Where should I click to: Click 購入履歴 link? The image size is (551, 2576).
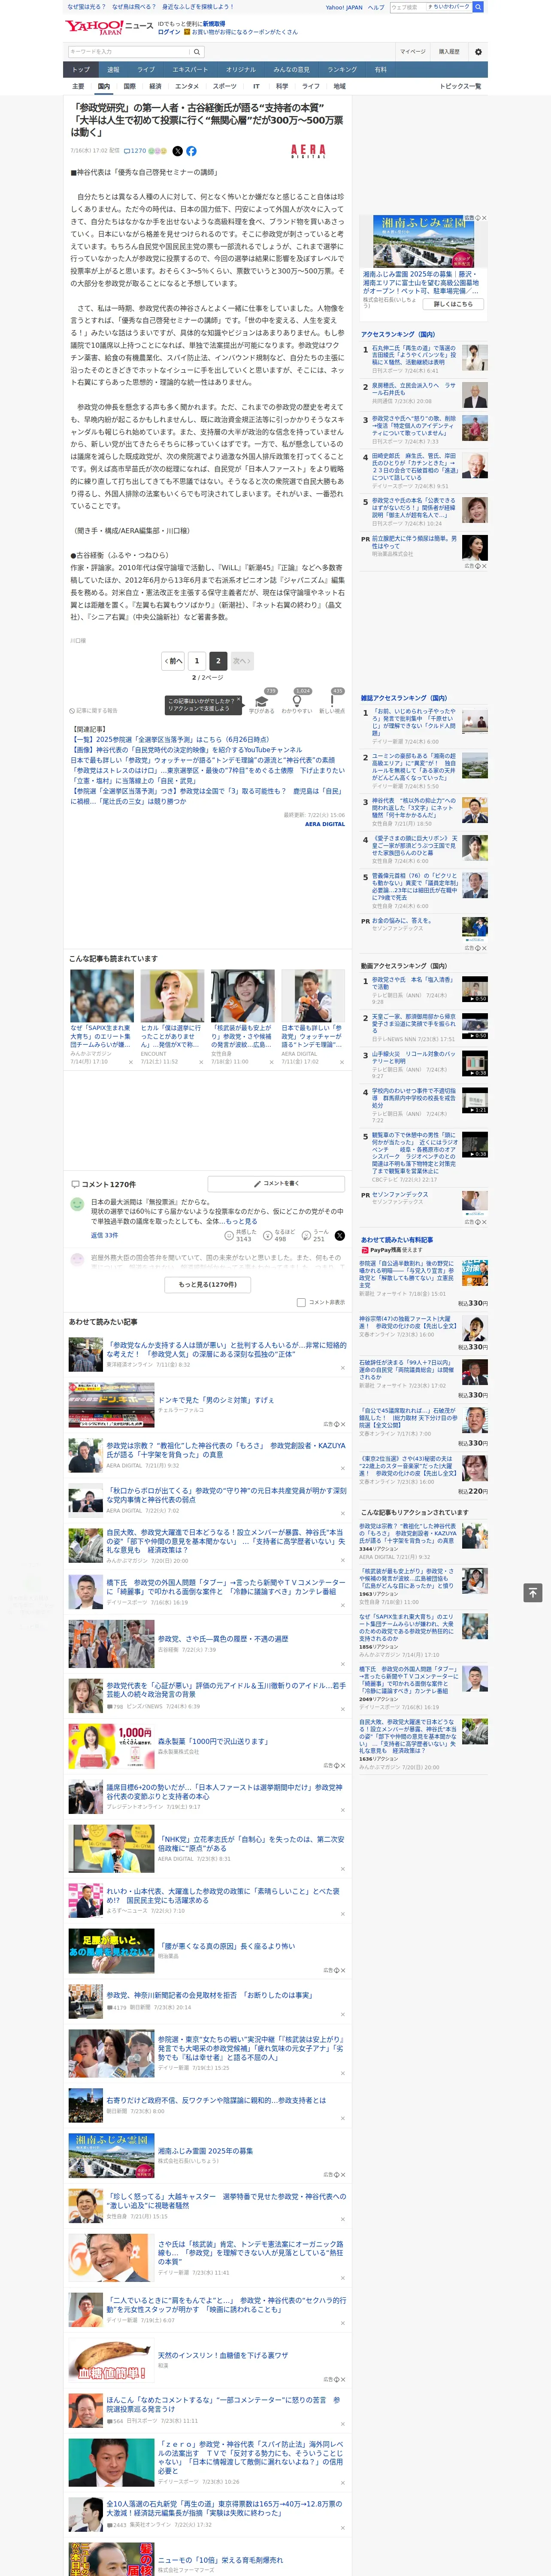coord(449,51)
